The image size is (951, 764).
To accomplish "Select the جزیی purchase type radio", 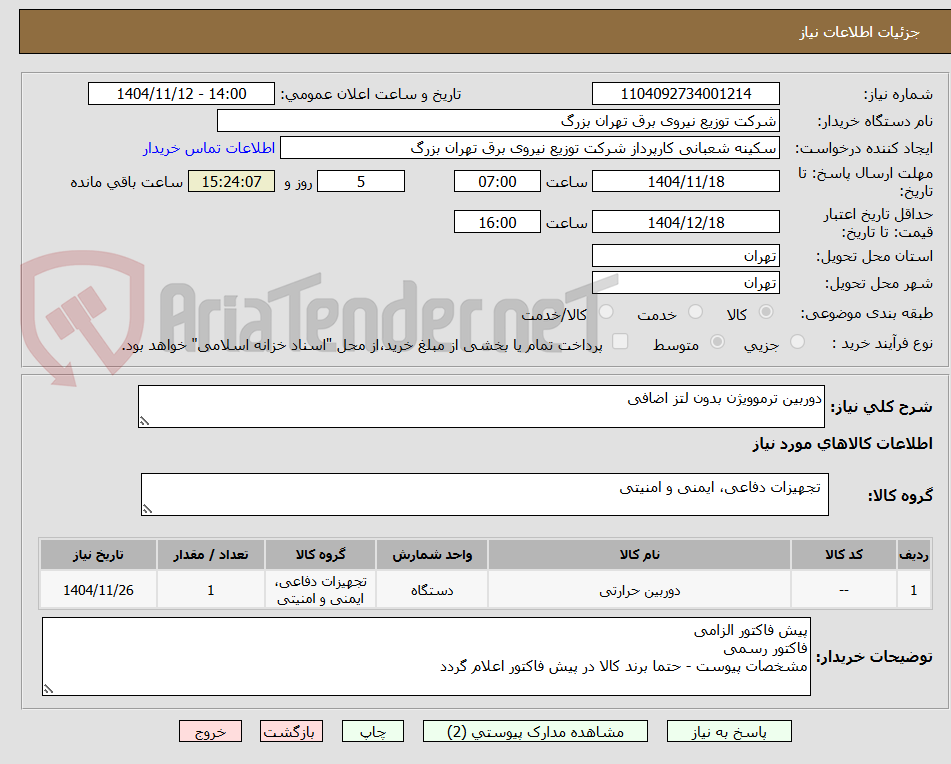I will pos(797,341).
